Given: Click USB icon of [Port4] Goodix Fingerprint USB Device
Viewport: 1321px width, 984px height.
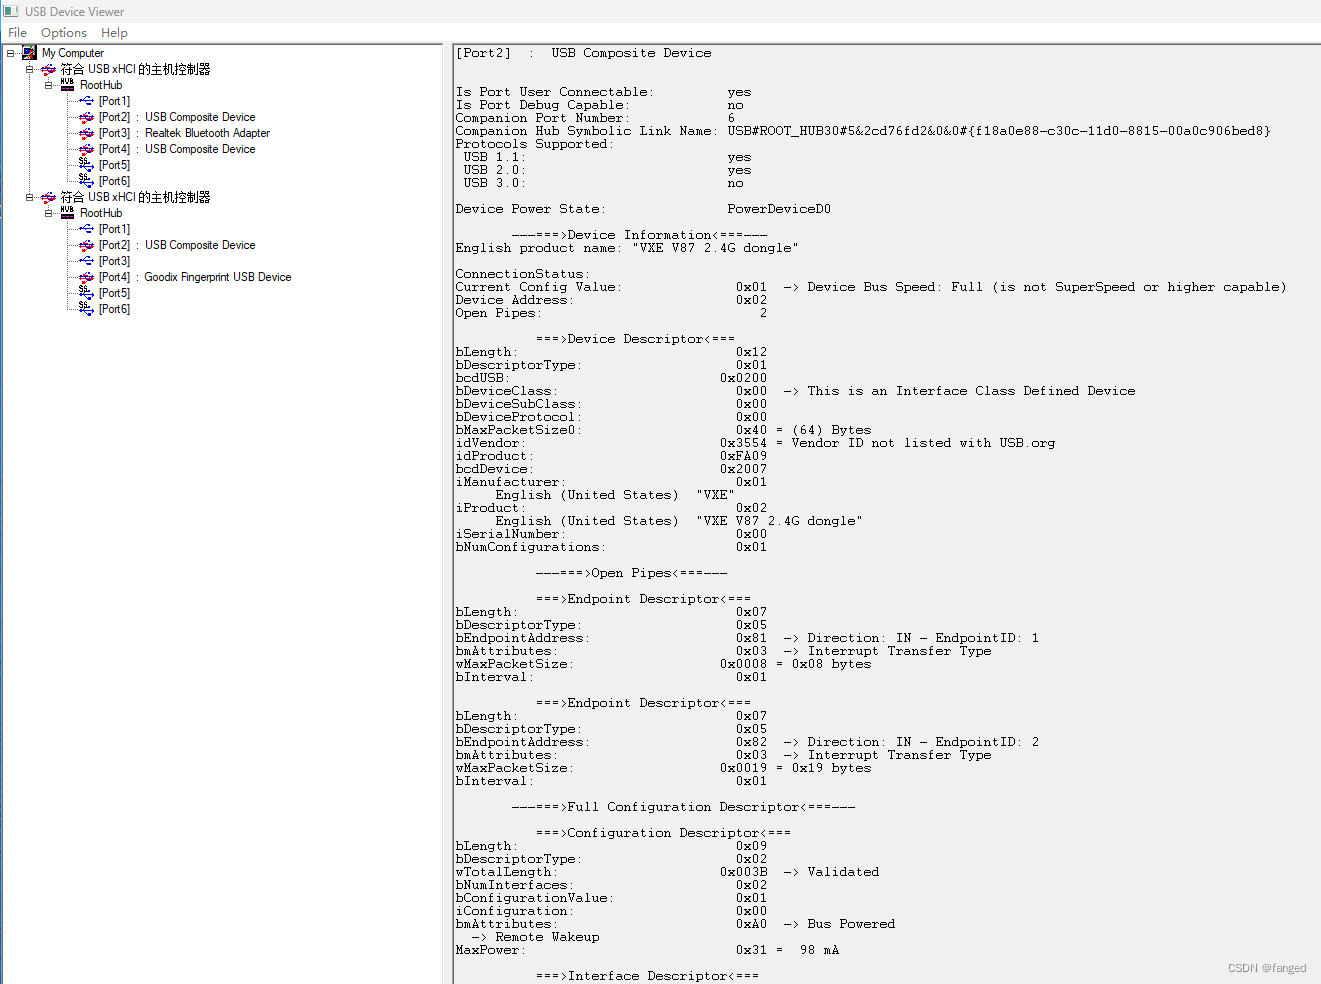Looking at the screenshot, I should 86,277.
